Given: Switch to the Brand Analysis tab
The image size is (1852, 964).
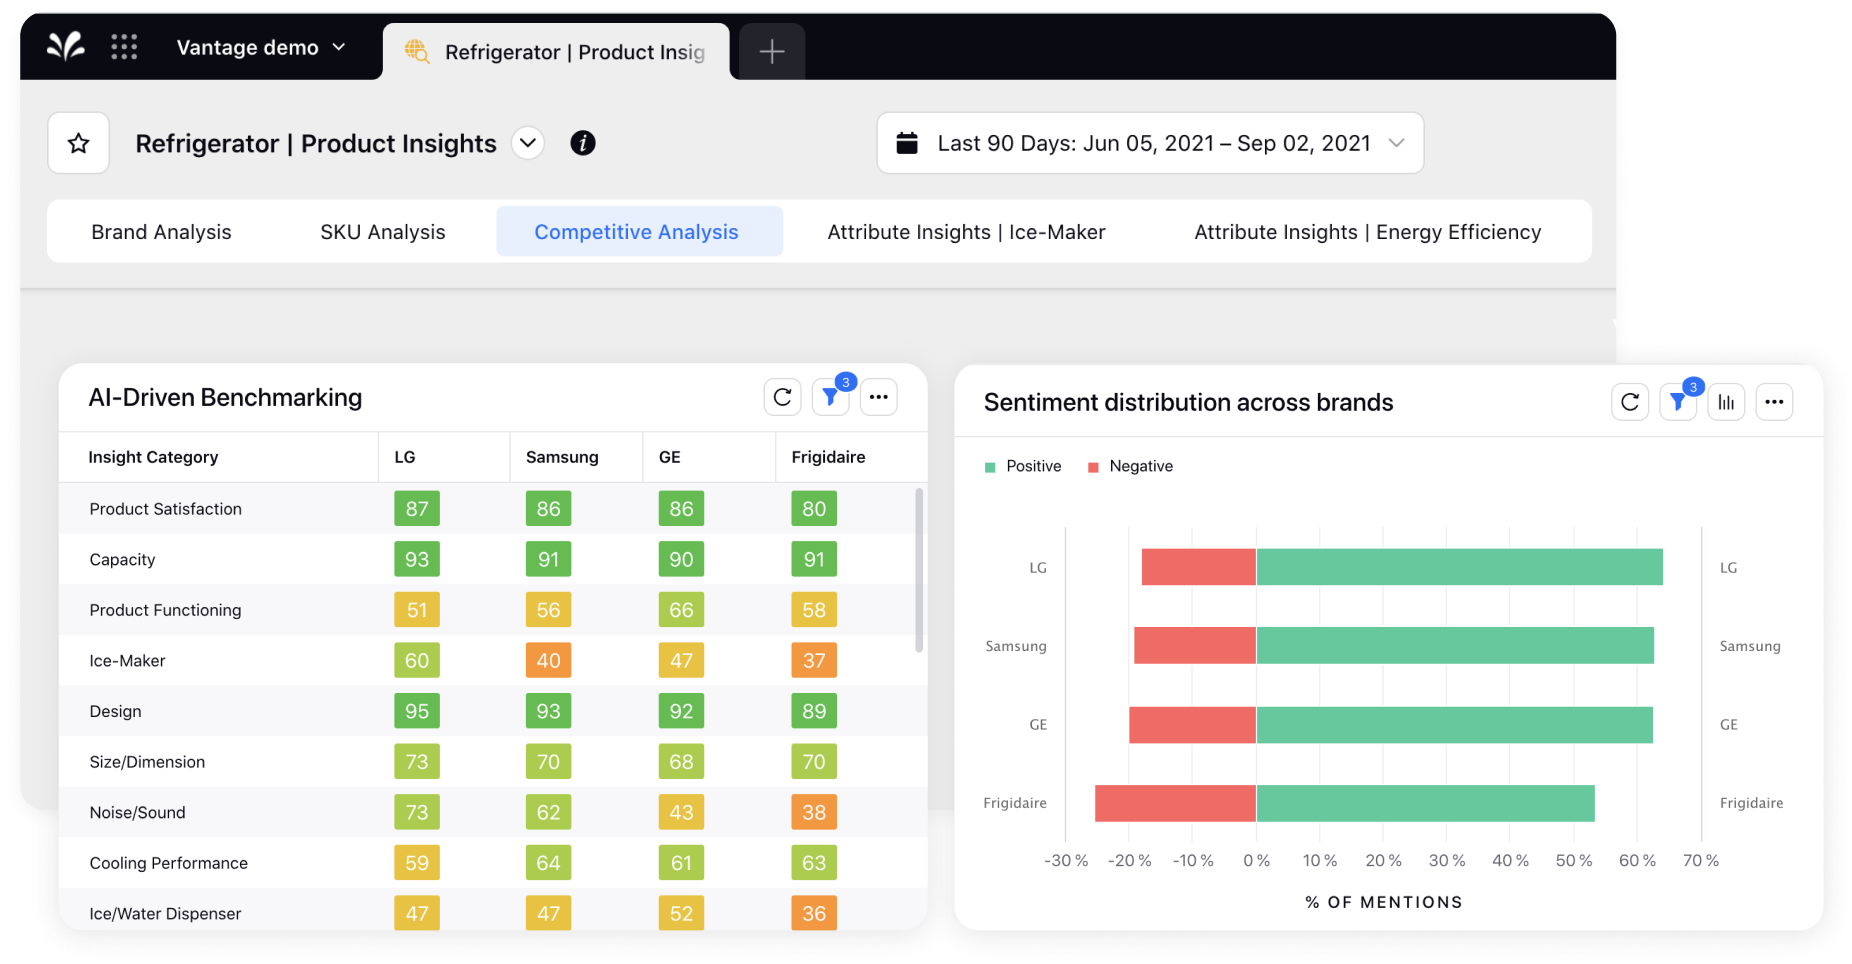Looking at the screenshot, I should pos(161,232).
